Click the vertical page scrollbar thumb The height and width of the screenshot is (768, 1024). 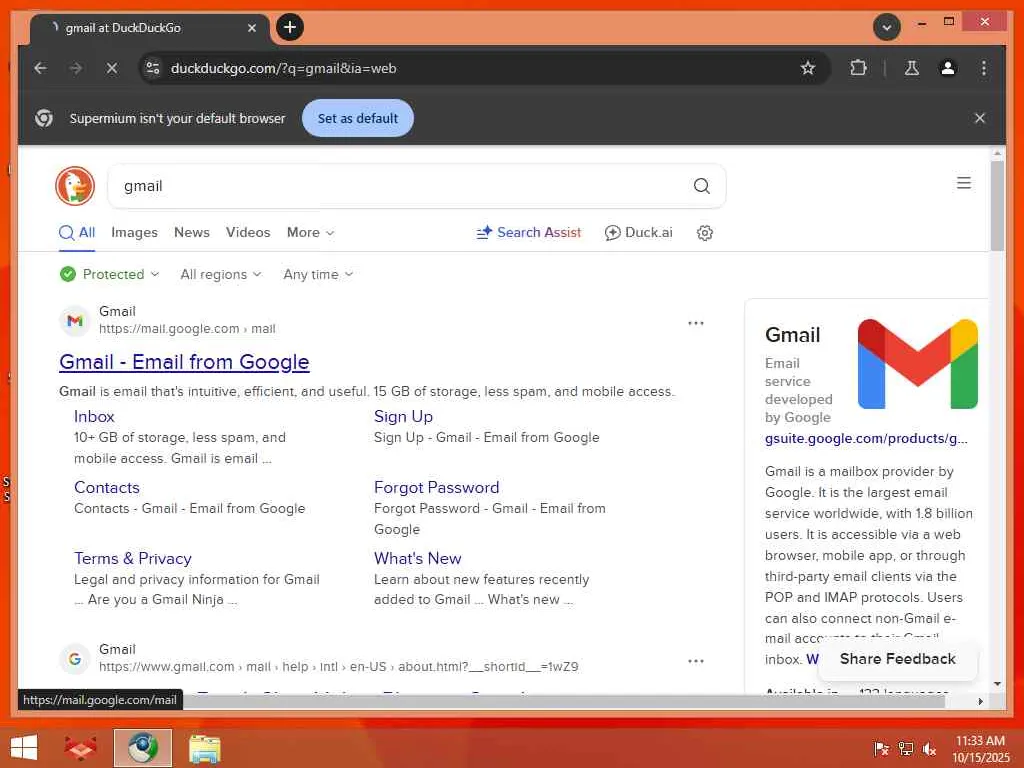[997, 206]
